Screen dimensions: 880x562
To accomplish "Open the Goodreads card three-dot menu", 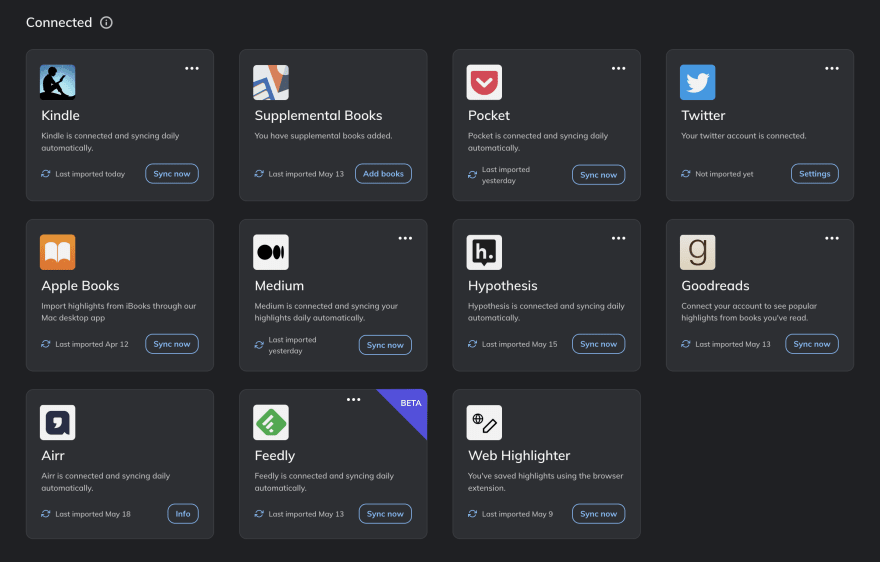I will pyautogui.click(x=832, y=239).
